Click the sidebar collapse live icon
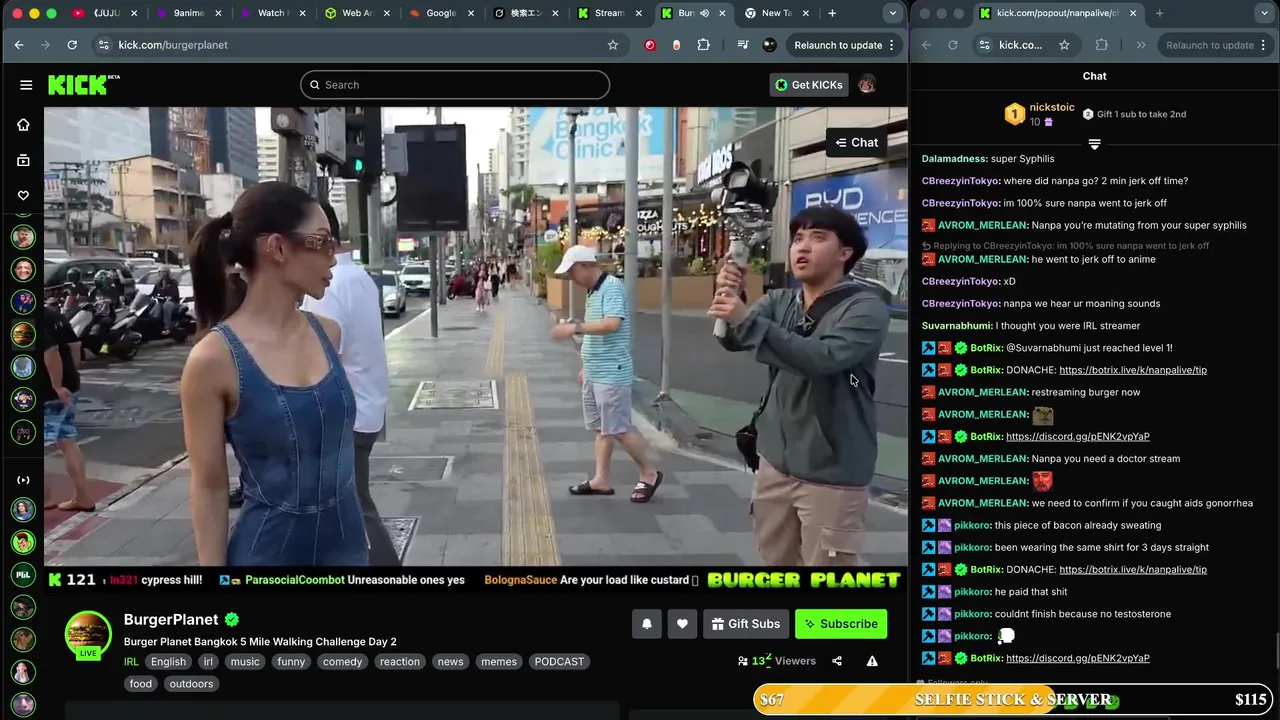1280x720 pixels. 23,480
